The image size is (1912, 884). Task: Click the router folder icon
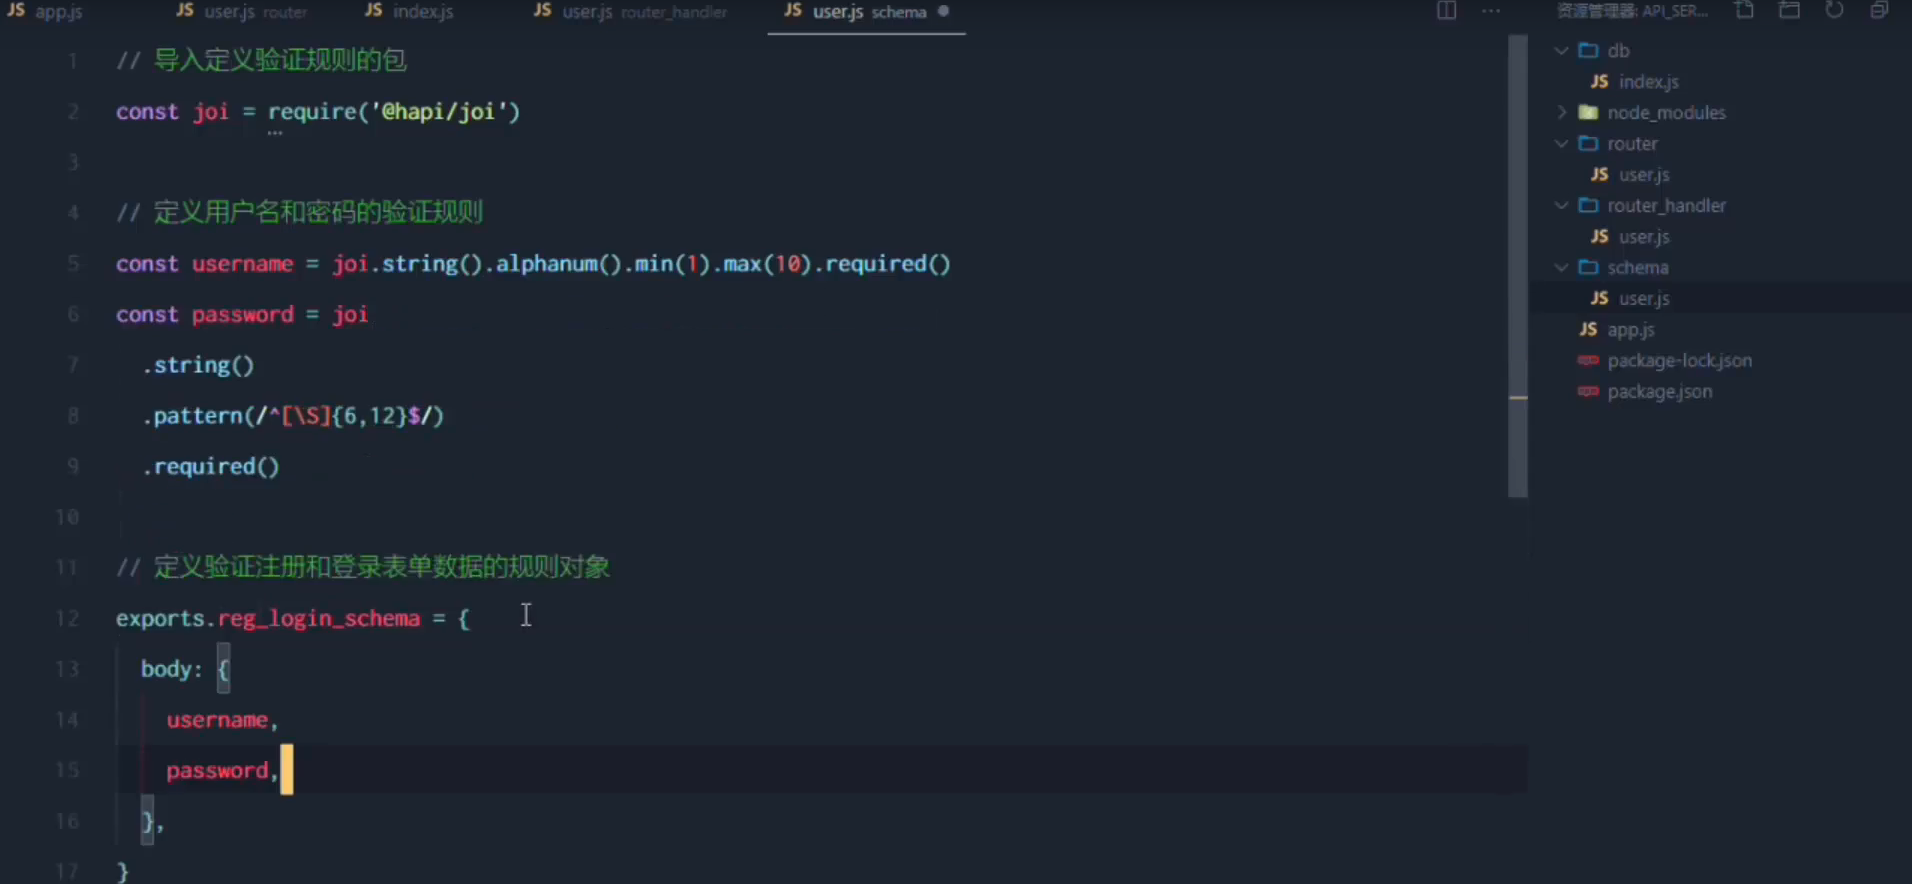click(1588, 143)
